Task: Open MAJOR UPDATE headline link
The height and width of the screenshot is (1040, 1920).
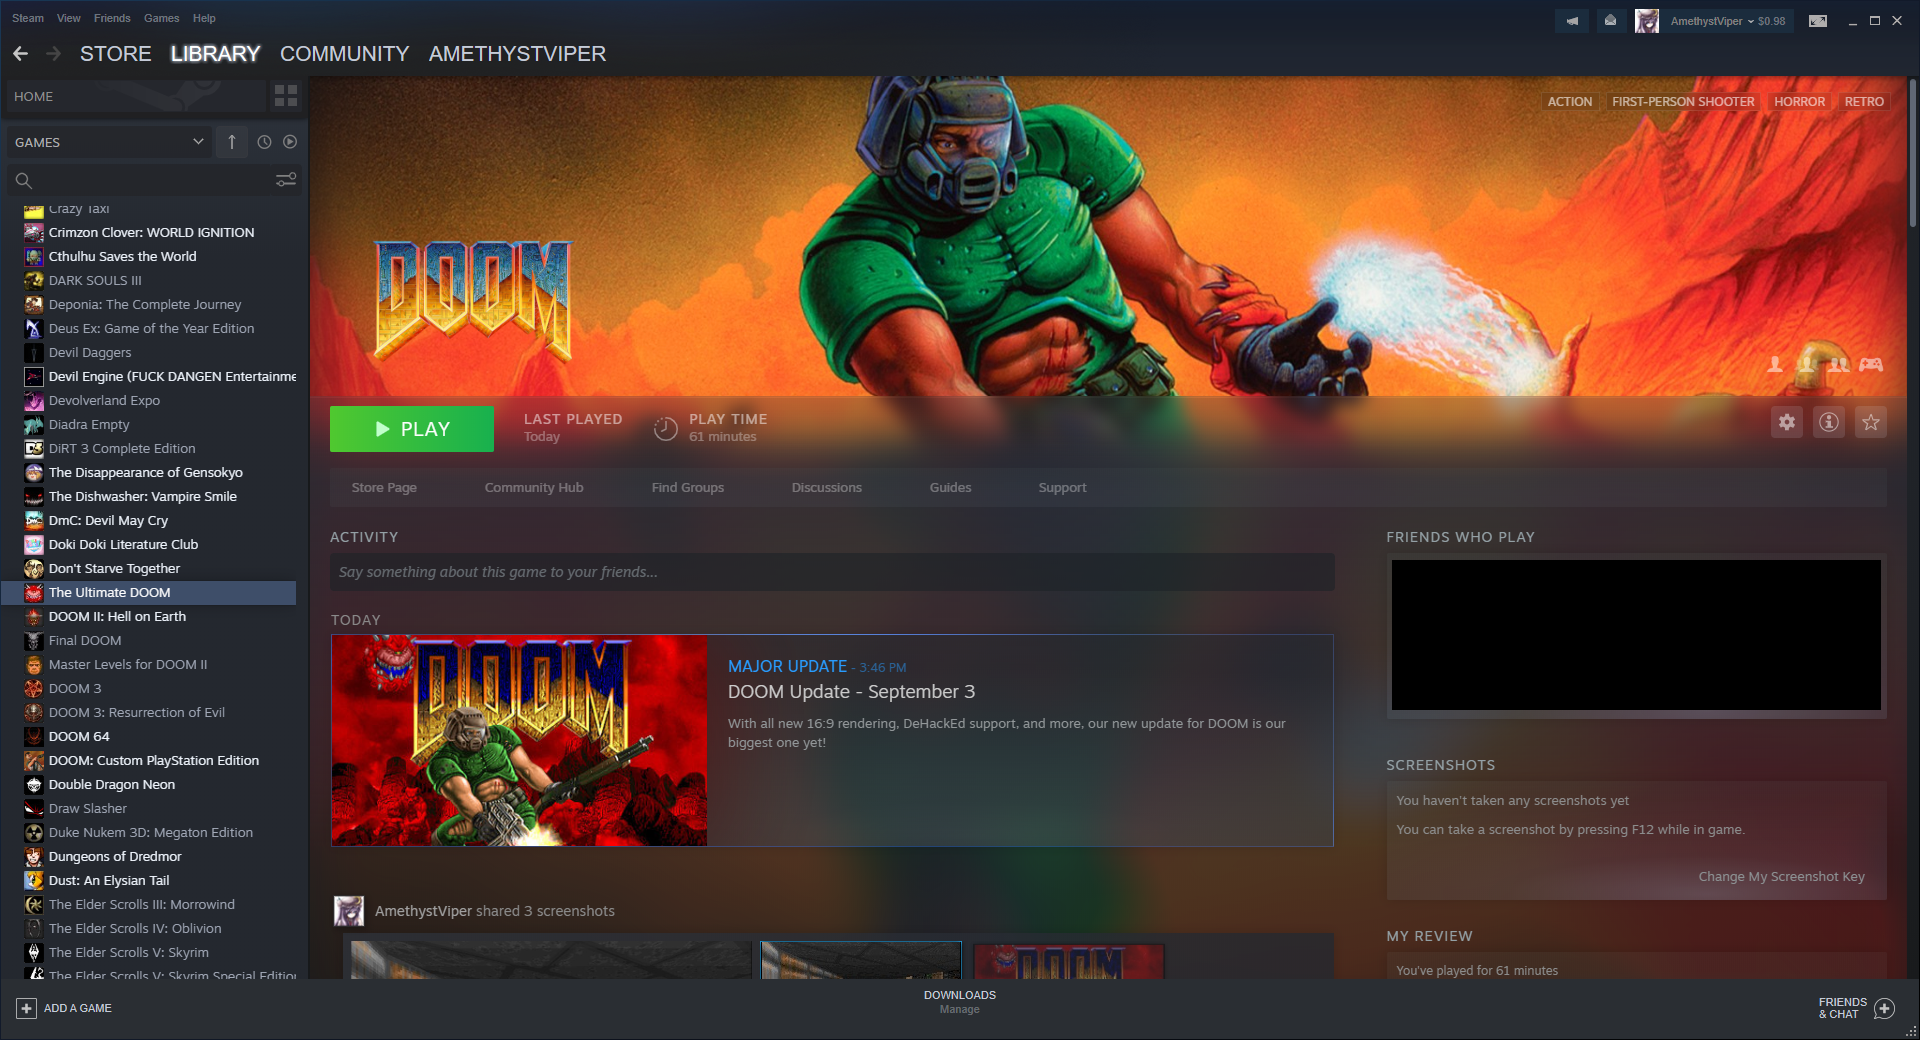Action: [787, 667]
